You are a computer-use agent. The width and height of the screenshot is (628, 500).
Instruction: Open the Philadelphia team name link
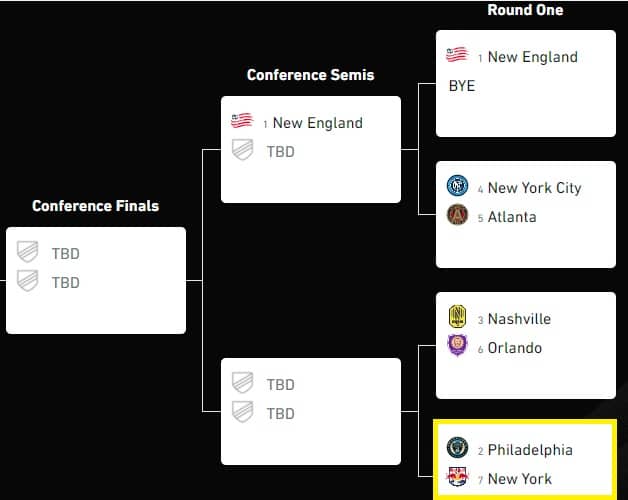(530, 450)
